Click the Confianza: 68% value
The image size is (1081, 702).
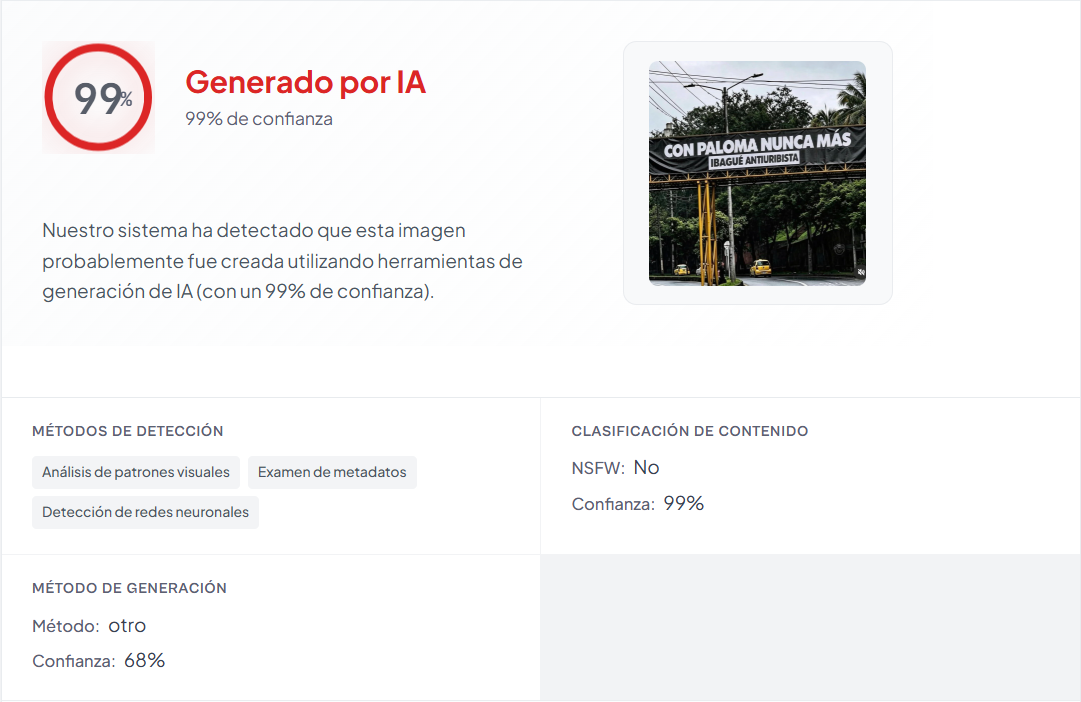coord(99,661)
